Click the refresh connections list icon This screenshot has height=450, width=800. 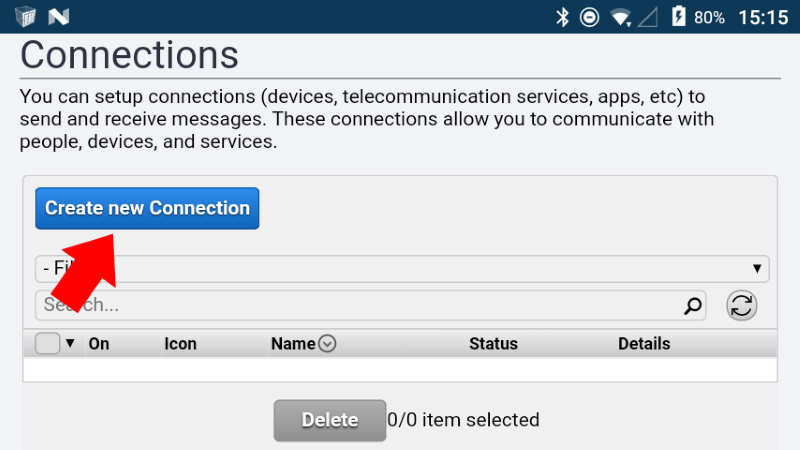[741, 306]
